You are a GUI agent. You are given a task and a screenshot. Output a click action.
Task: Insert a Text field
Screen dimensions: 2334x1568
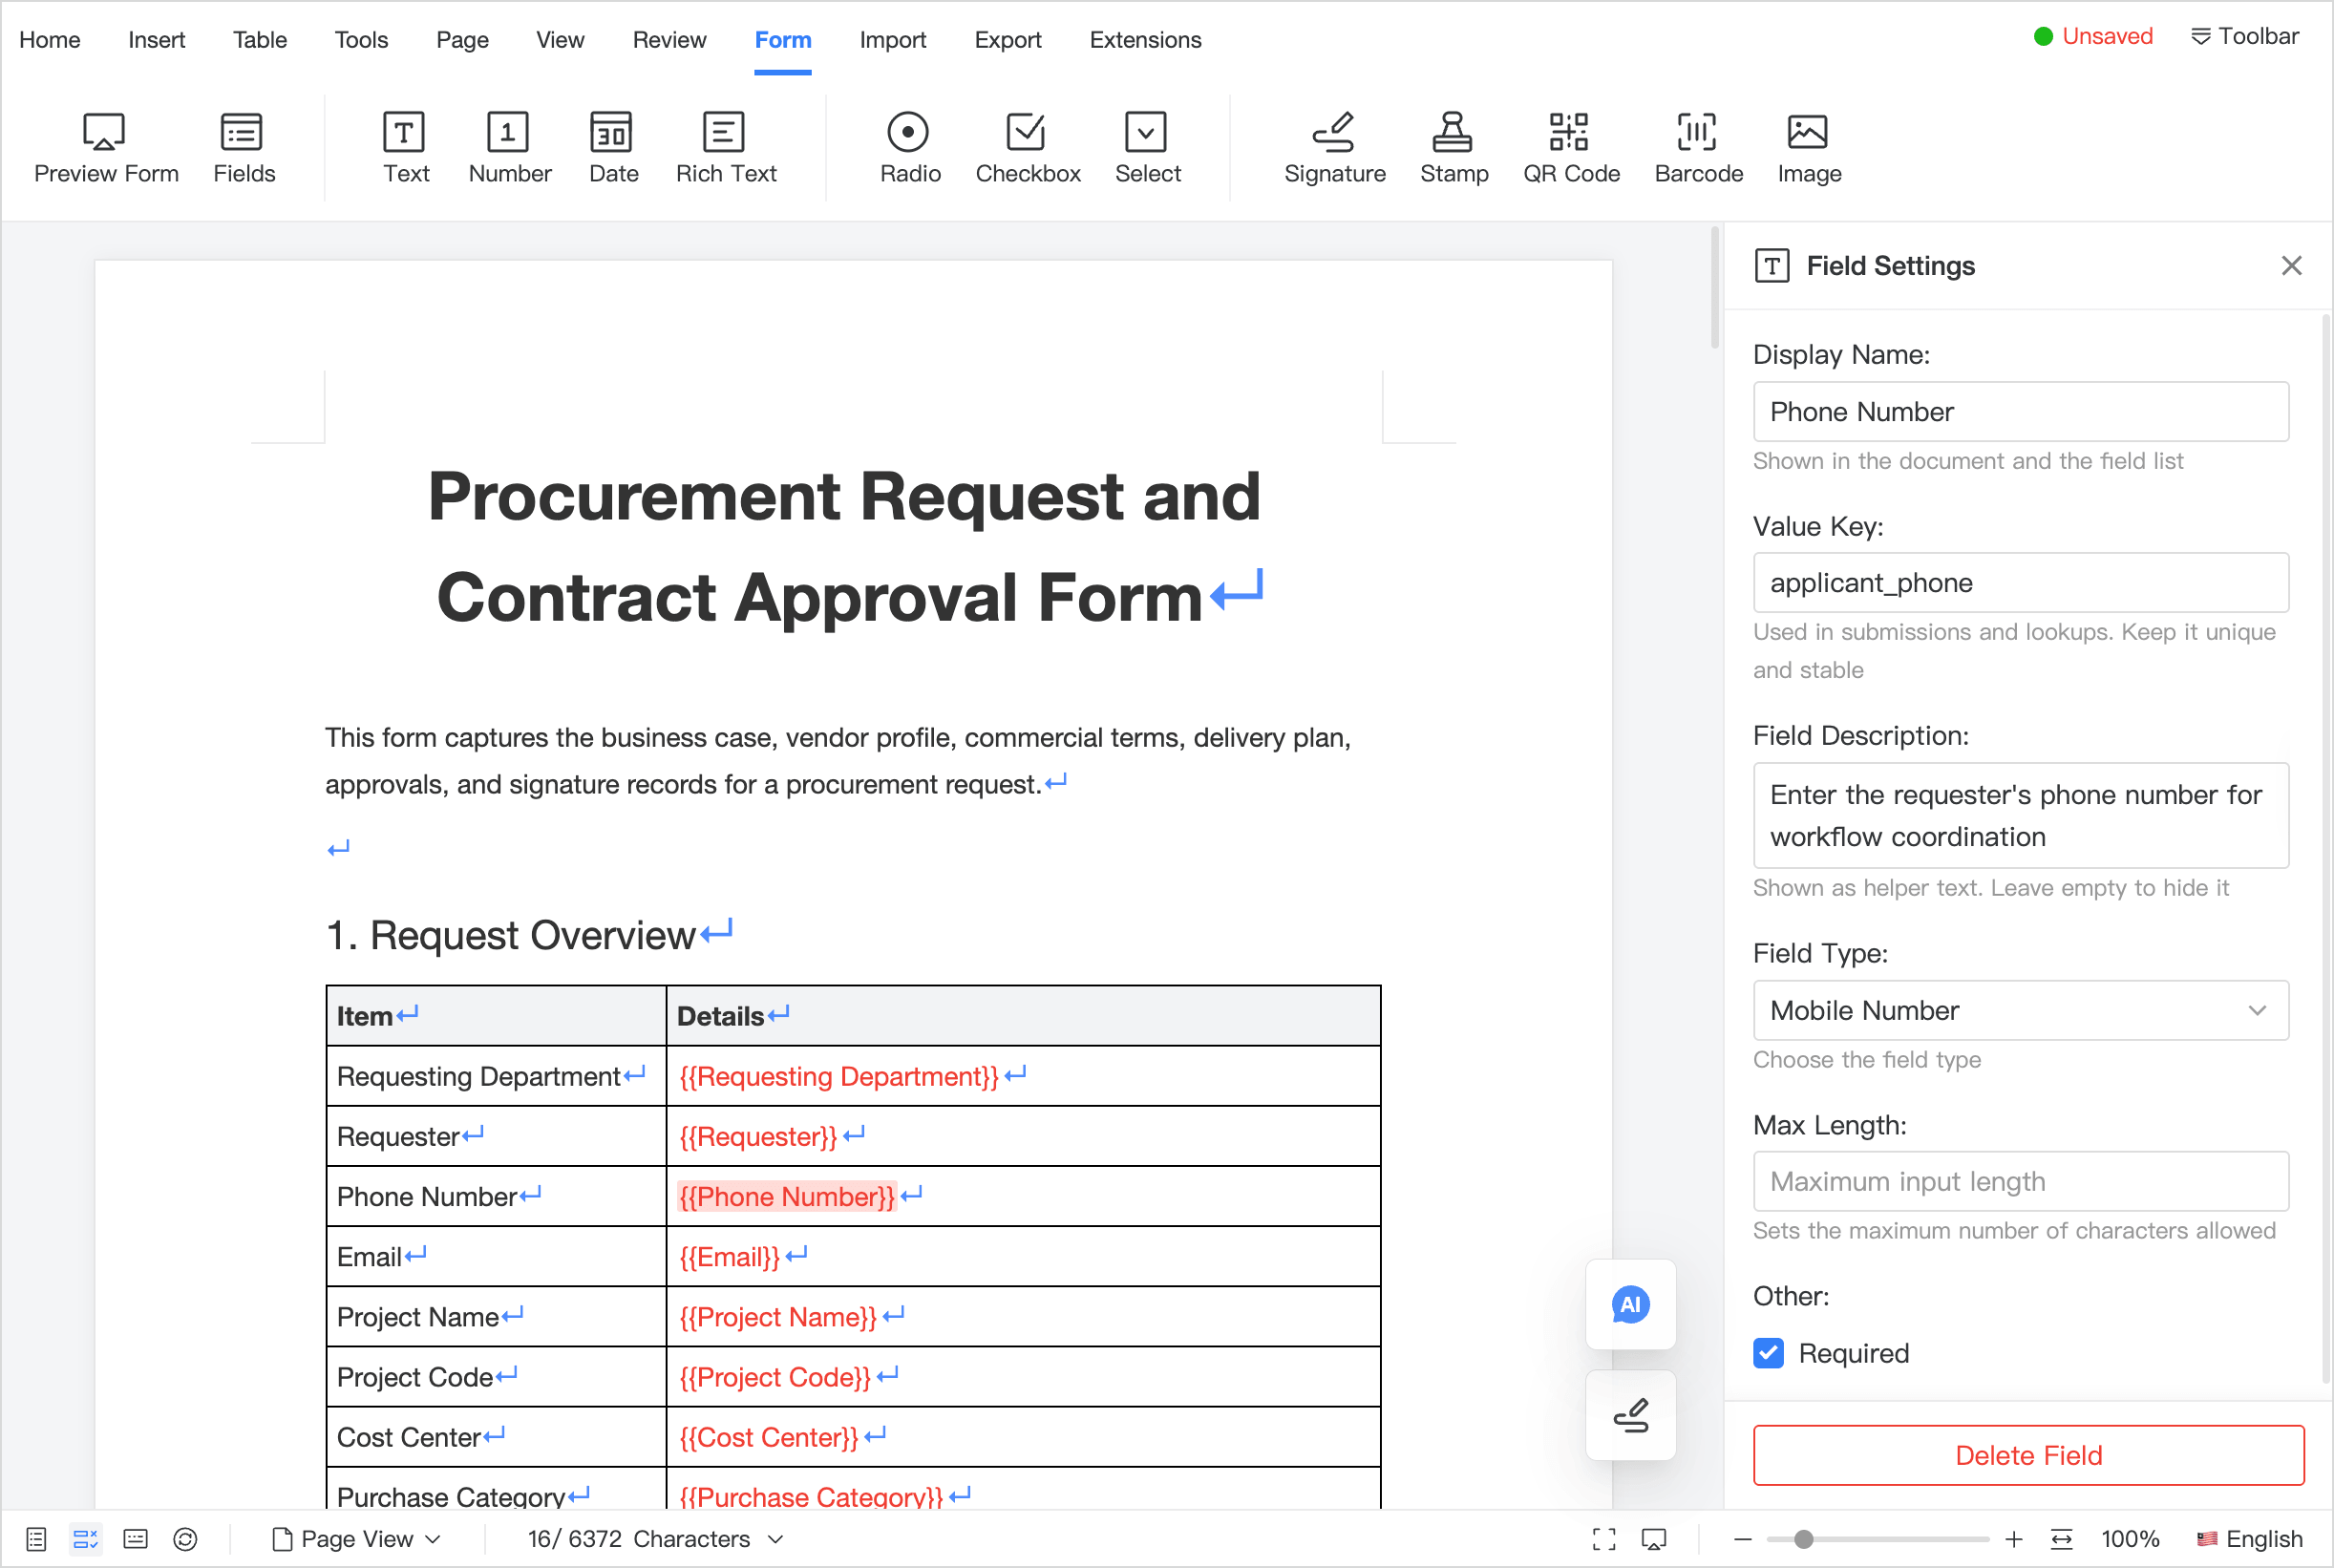tap(405, 148)
